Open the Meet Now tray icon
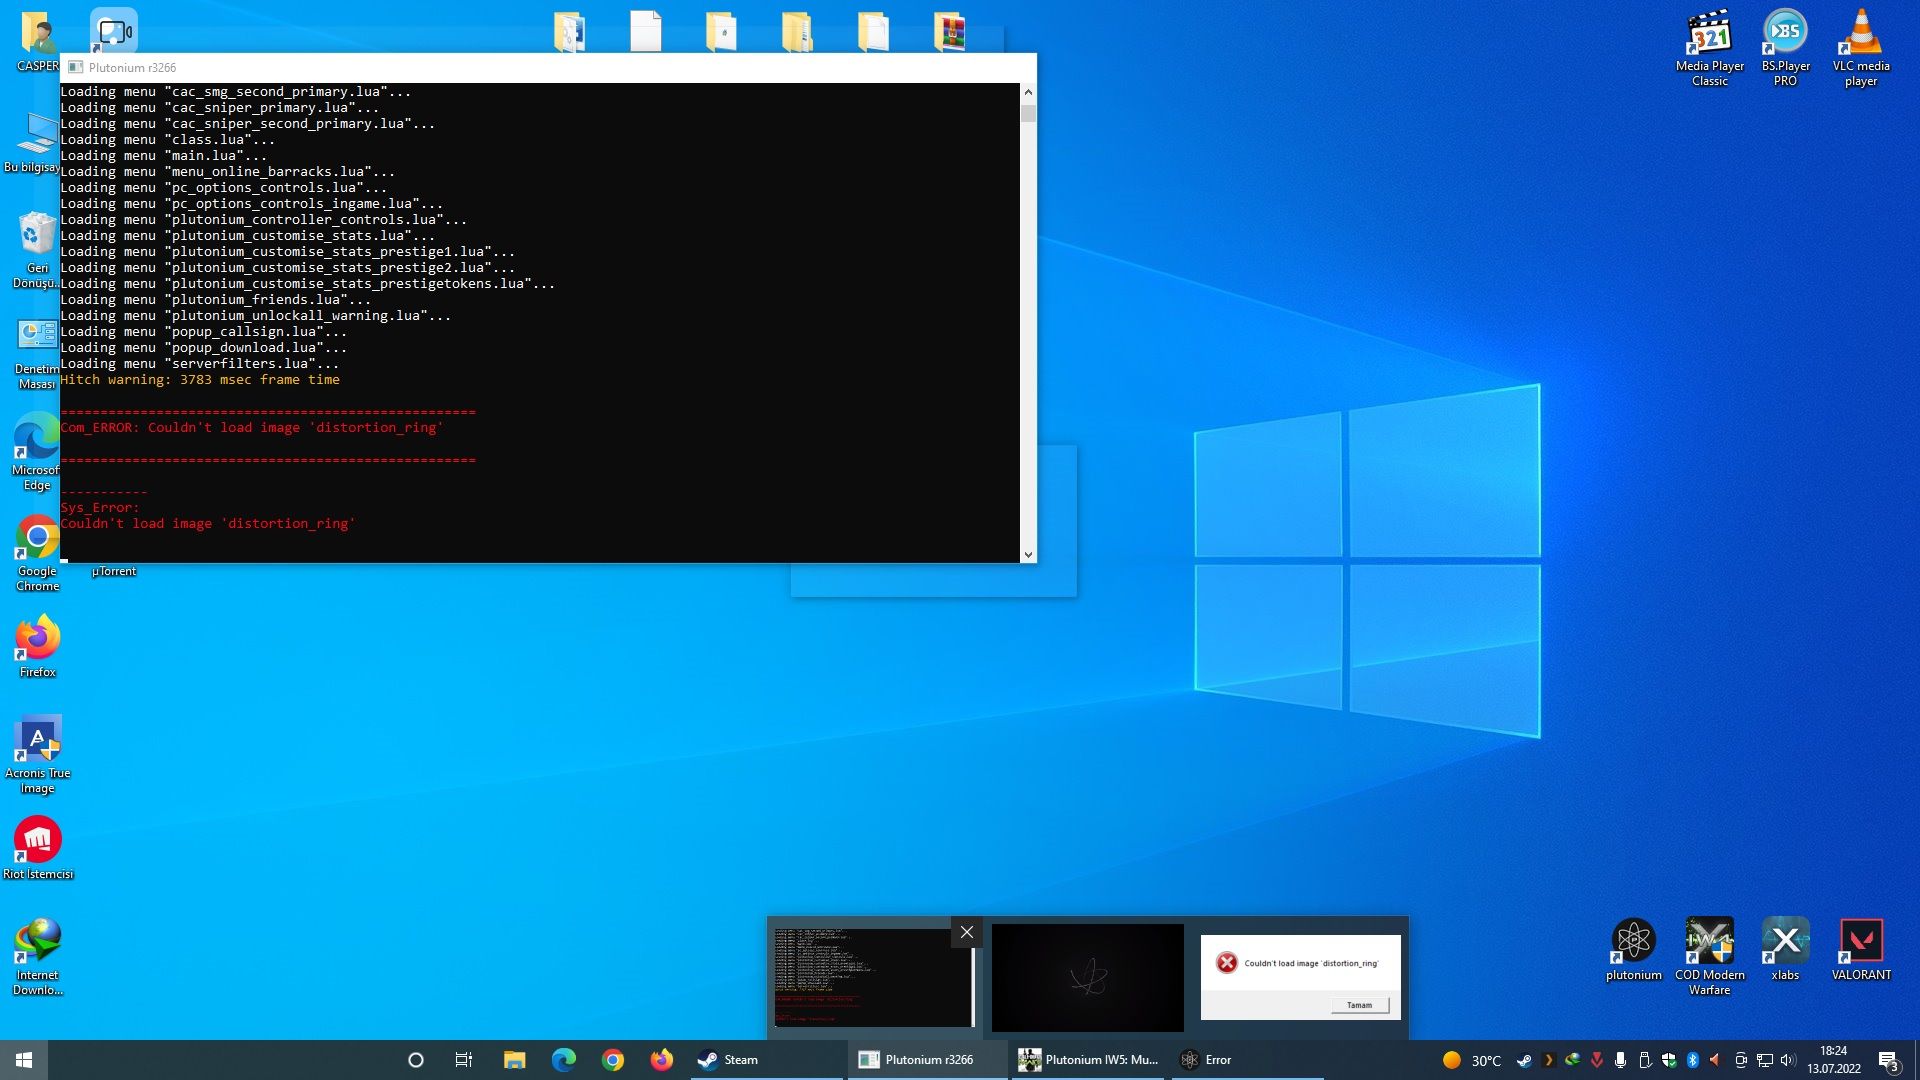This screenshot has width=1920, height=1080. click(x=1741, y=1060)
